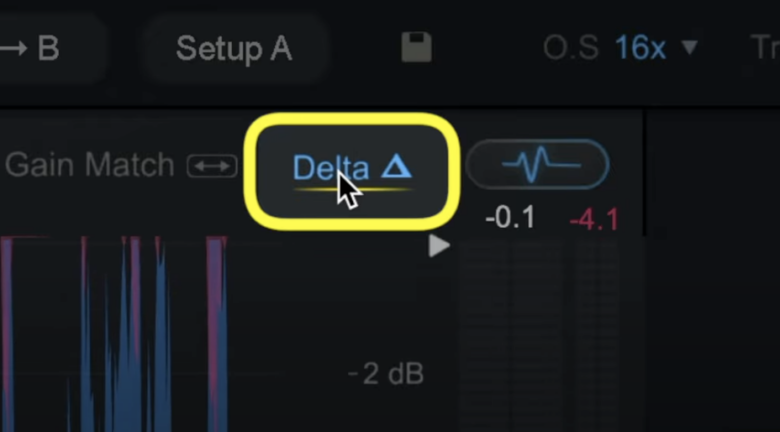780x432 pixels.
Task: Click the floppy disk save icon
Action: click(415, 48)
